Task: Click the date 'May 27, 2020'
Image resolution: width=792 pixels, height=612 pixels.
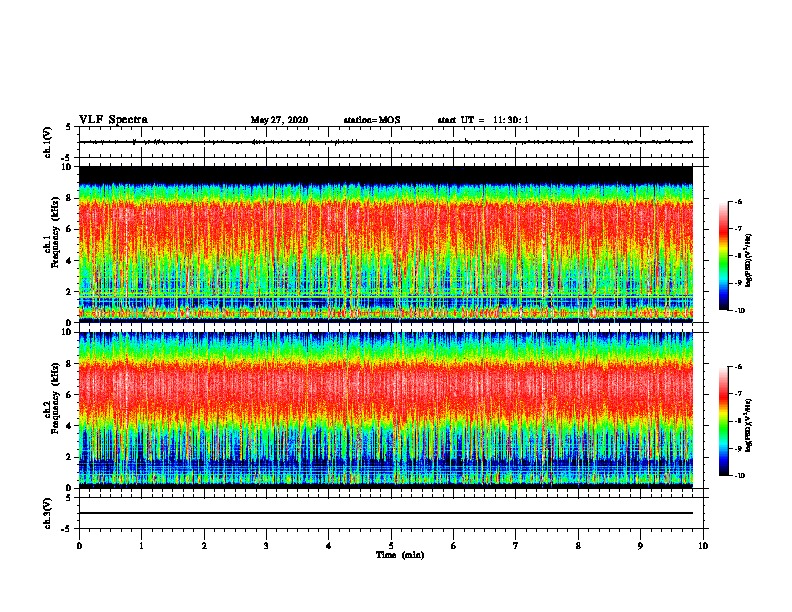Action: pyautogui.click(x=279, y=120)
